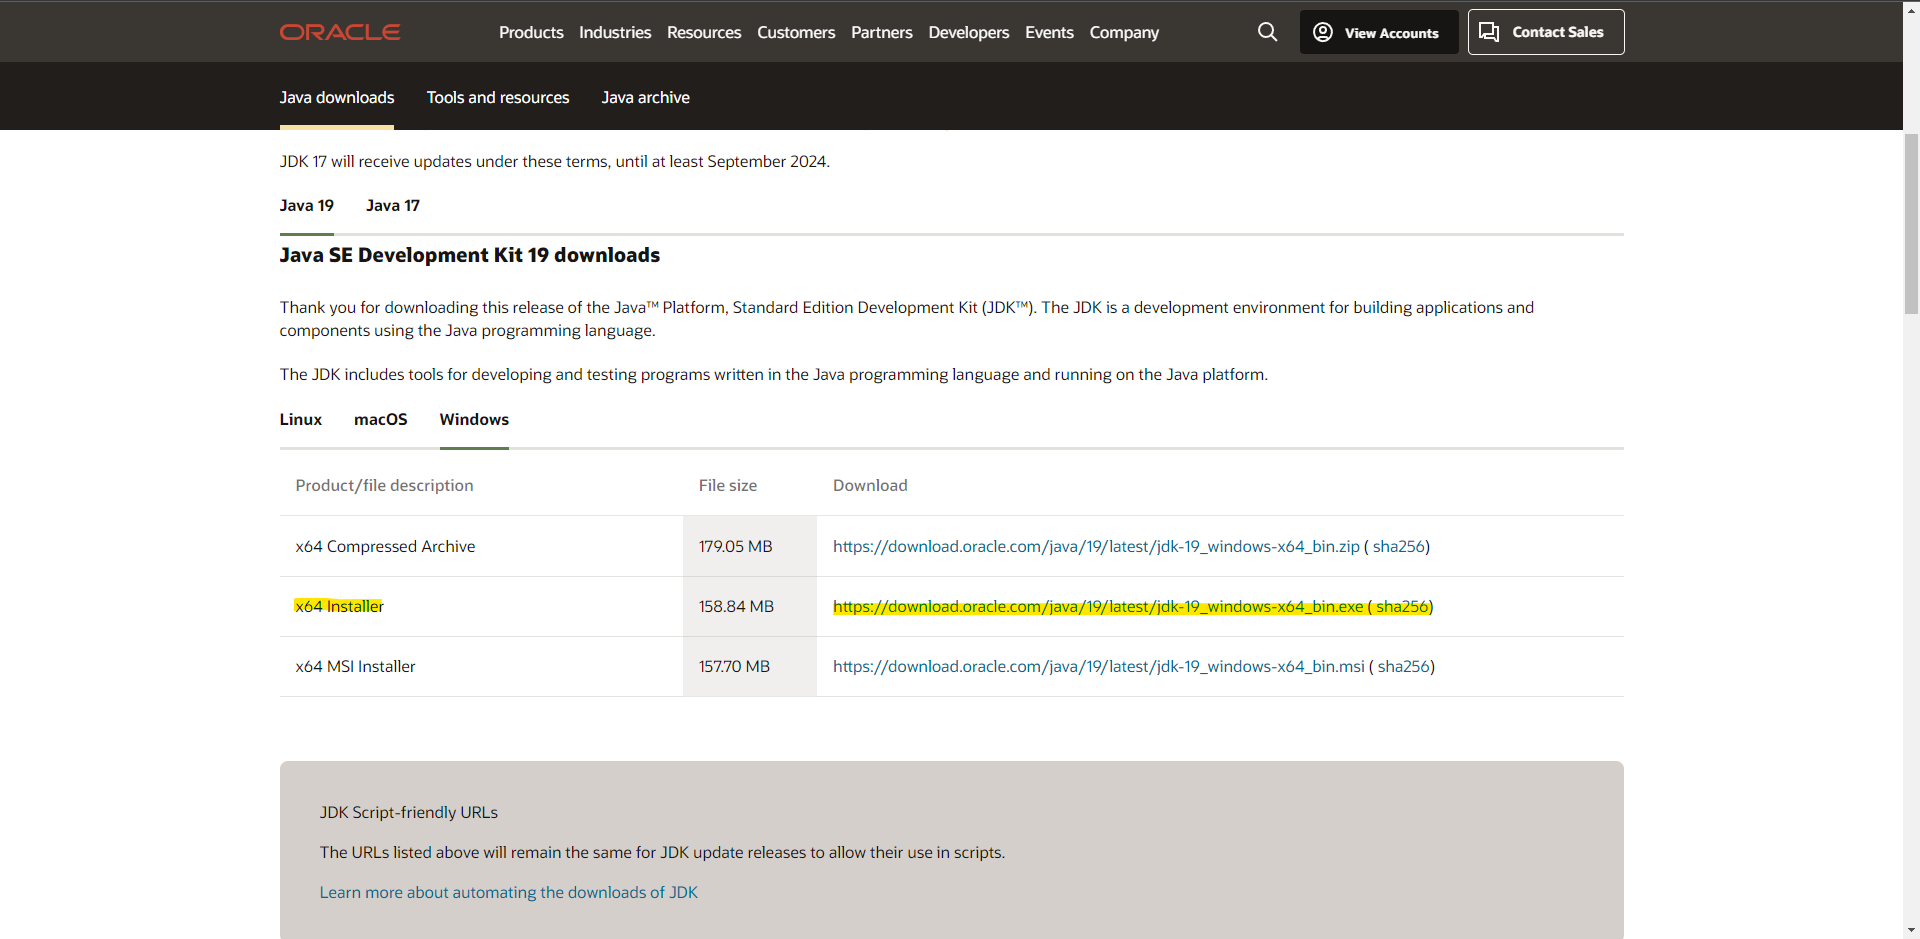
Task: Click the 158.84 MB file size
Action: pyautogui.click(x=736, y=606)
